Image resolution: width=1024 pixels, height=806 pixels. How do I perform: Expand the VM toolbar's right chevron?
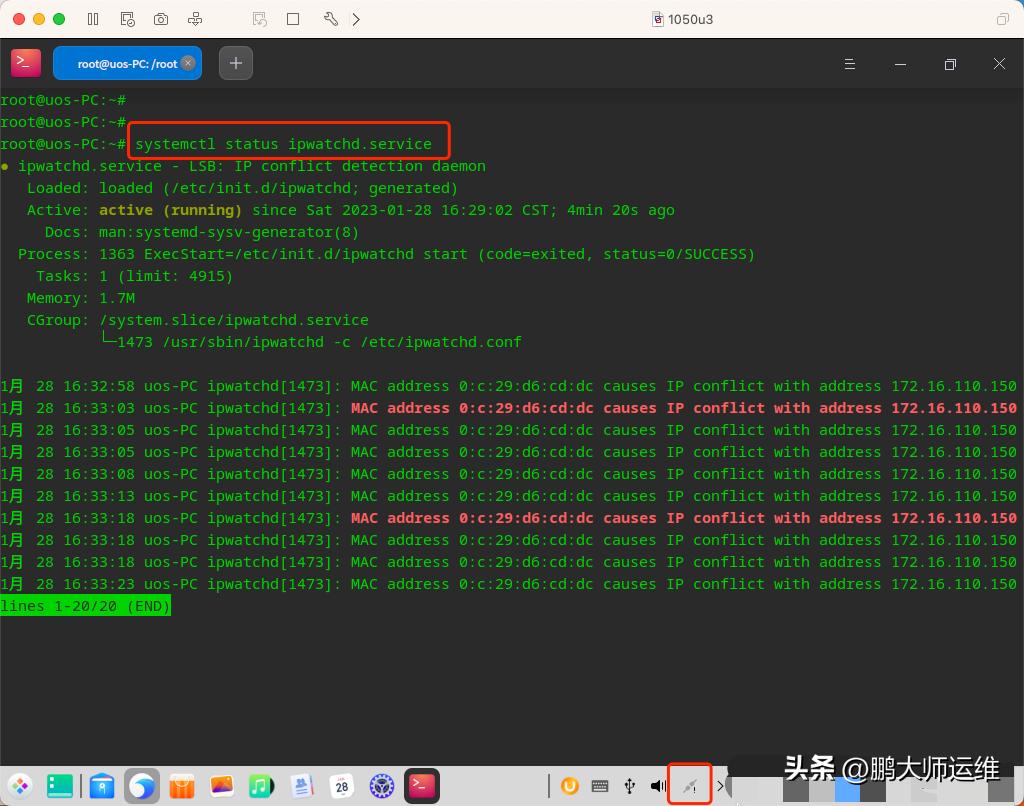tap(357, 19)
